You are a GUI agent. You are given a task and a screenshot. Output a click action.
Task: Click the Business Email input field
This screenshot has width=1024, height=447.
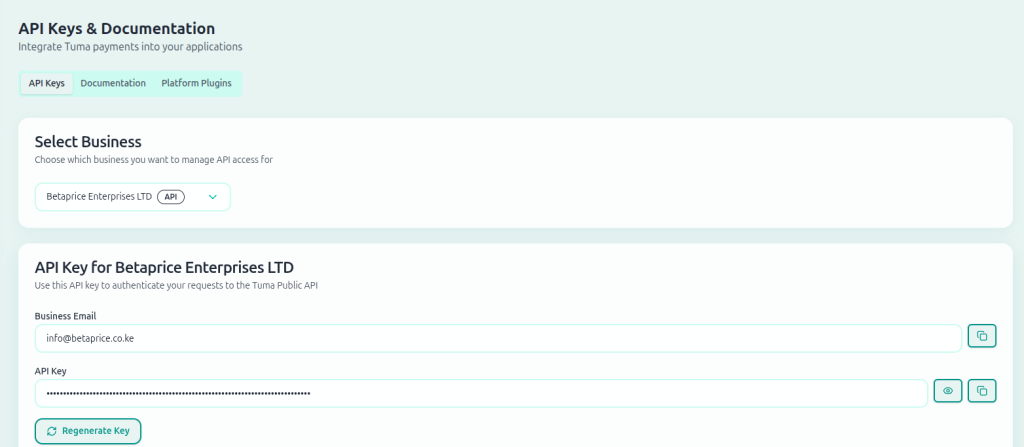(498, 338)
